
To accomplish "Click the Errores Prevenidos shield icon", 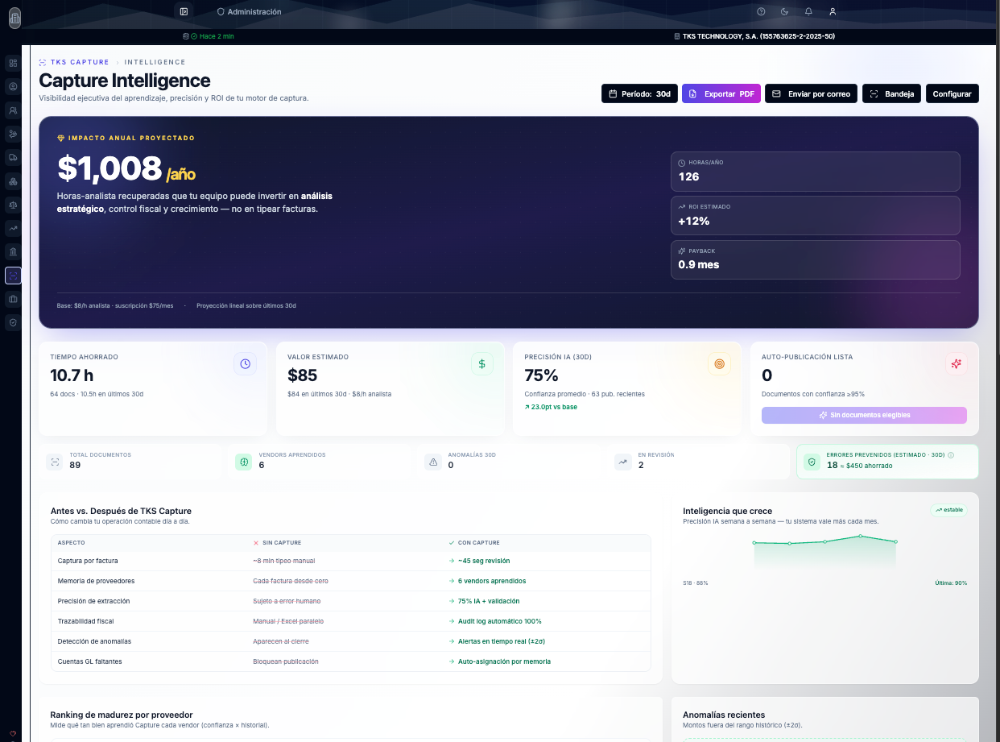I will 811,461.
